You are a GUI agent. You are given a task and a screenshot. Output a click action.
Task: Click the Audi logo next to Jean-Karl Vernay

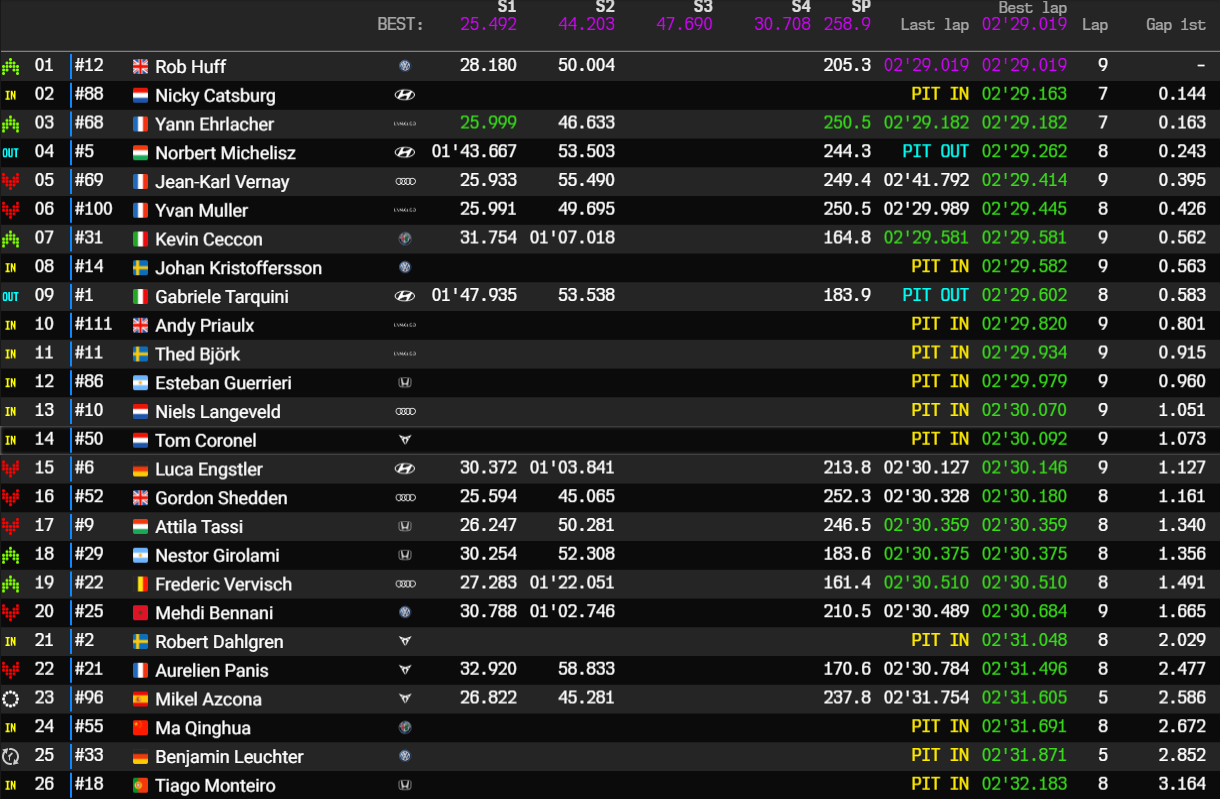405,182
